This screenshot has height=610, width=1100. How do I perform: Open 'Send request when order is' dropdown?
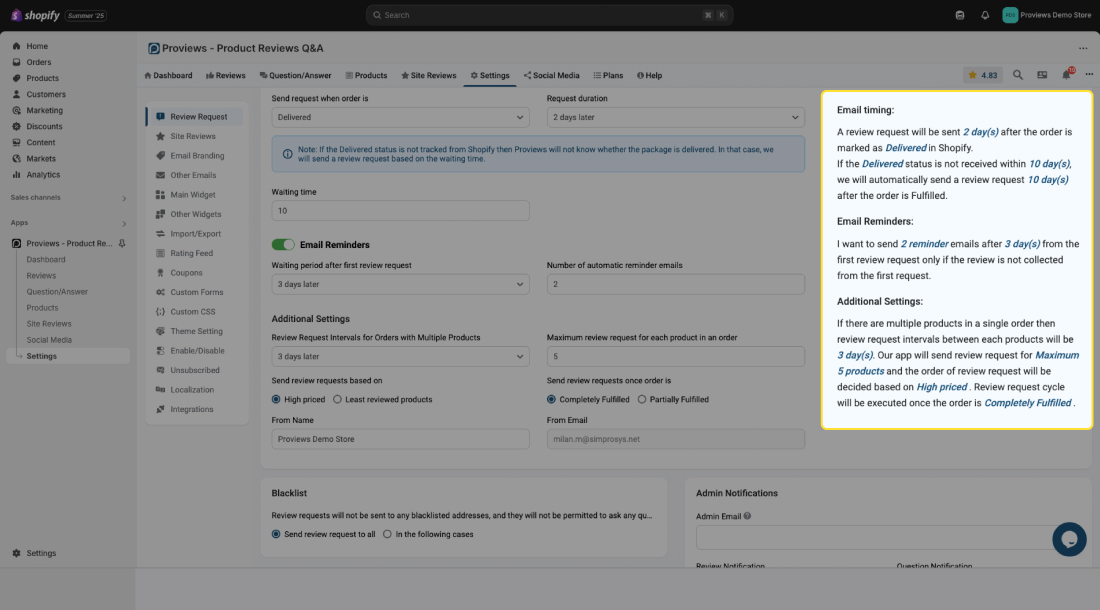coord(401,117)
